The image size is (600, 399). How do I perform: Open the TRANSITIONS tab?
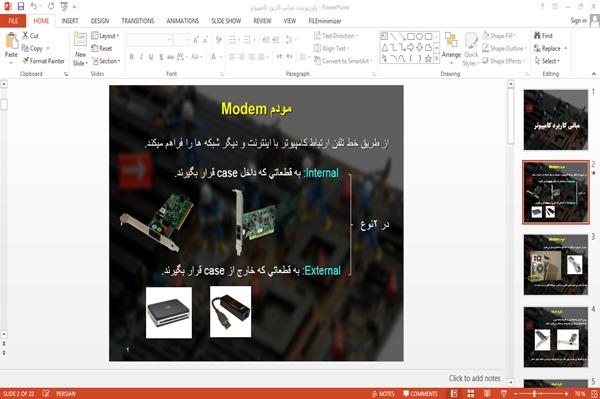pyautogui.click(x=138, y=21)
